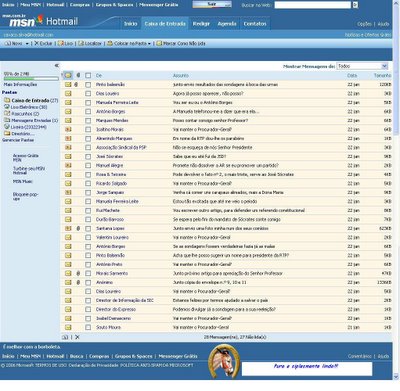400x391 pixels.
Task: Click the Lixeira trash folder icon
Action: [x=7, y=127]
